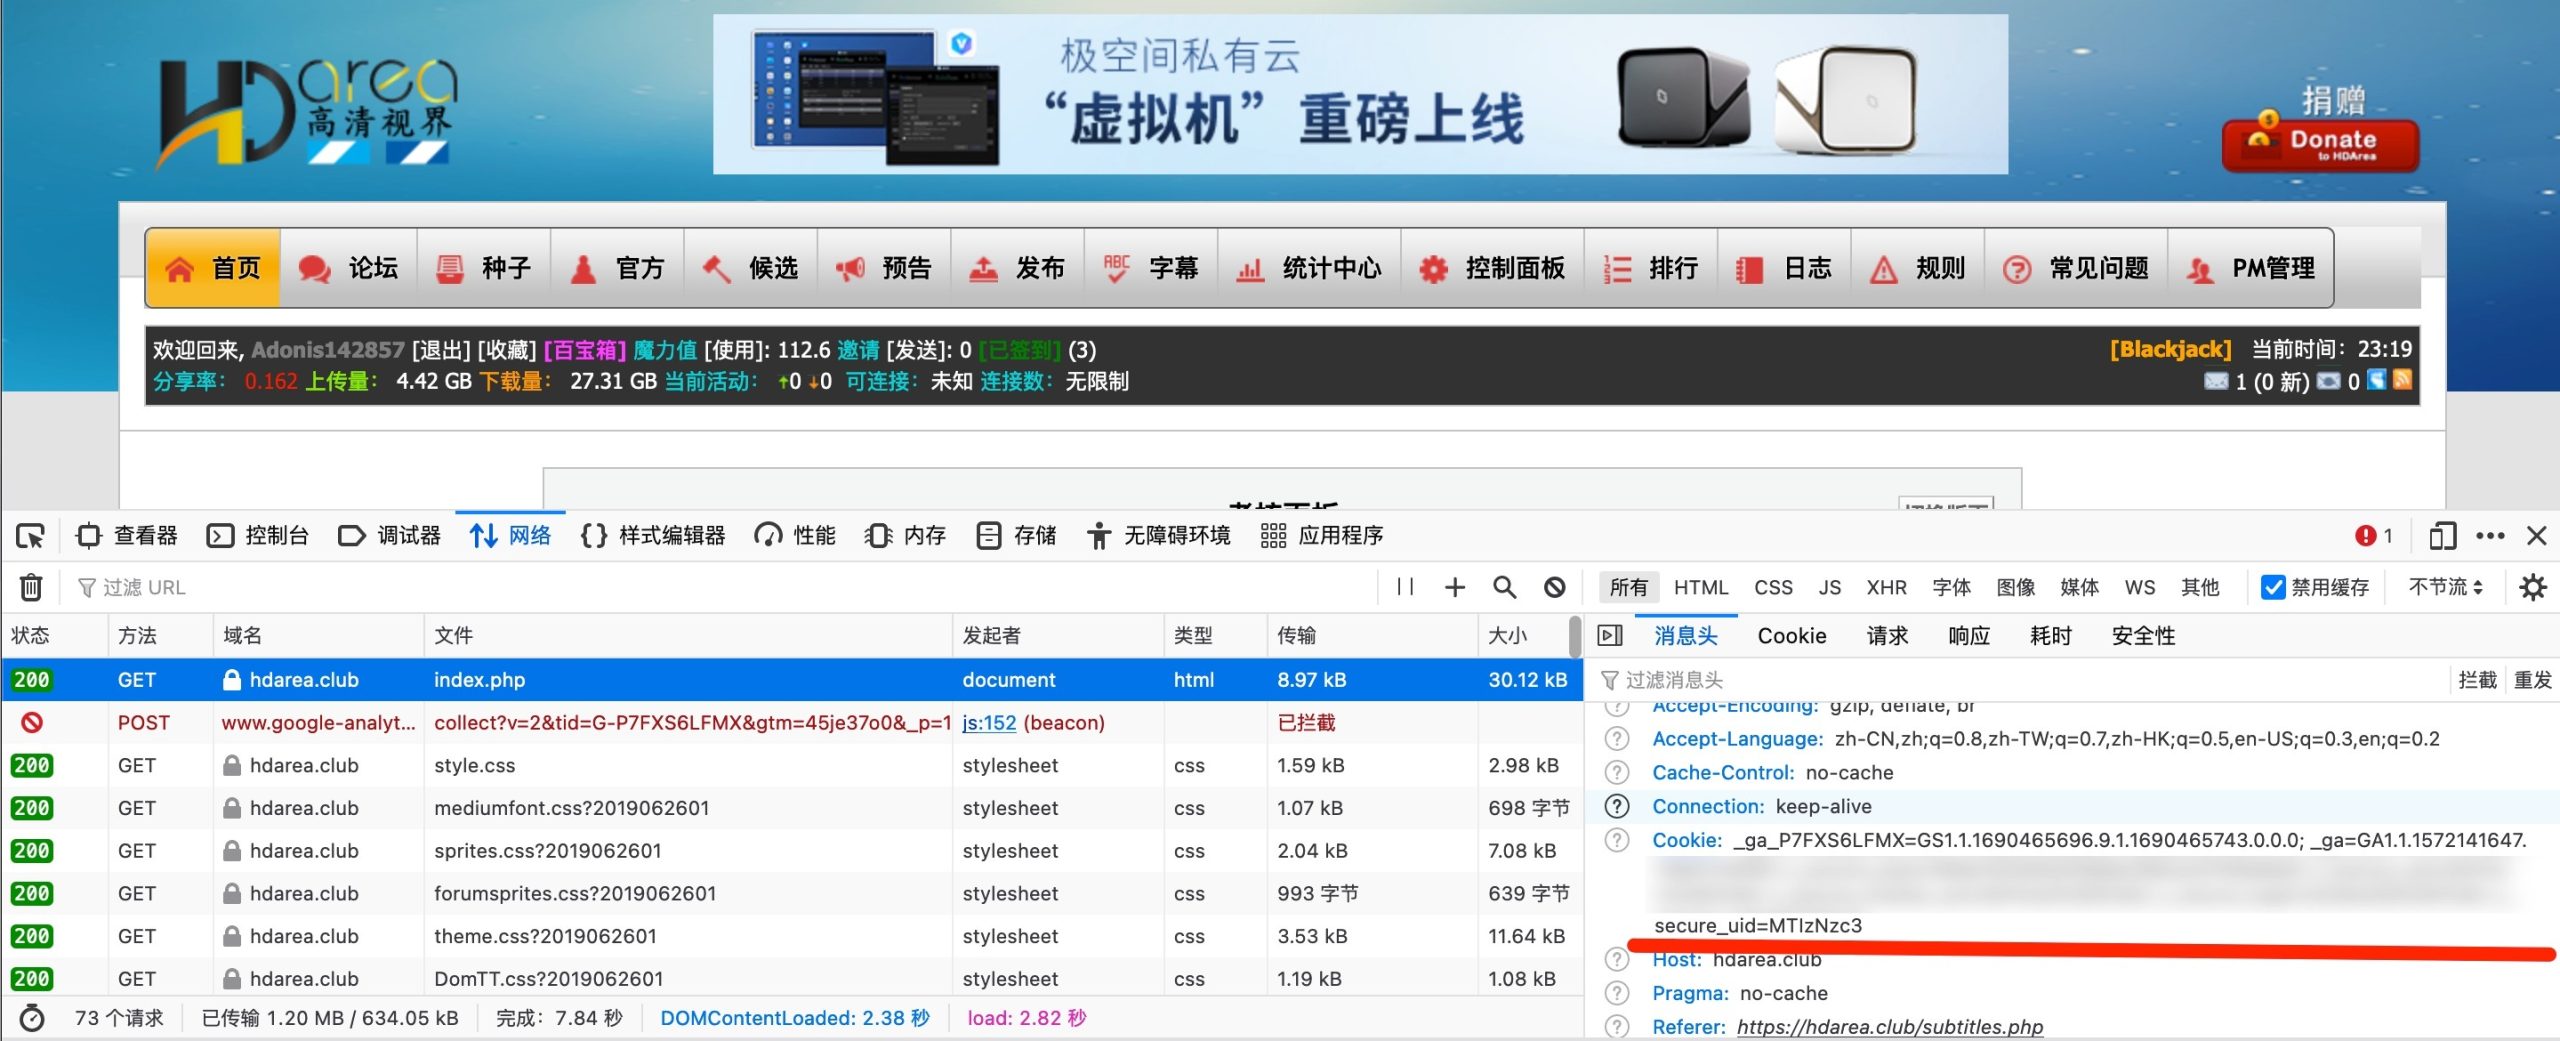Sort by the 状态 column header
Image resolution: width=2560 pixels, height=1041 pixels.
pyautogui.click(x=54, y=636)
